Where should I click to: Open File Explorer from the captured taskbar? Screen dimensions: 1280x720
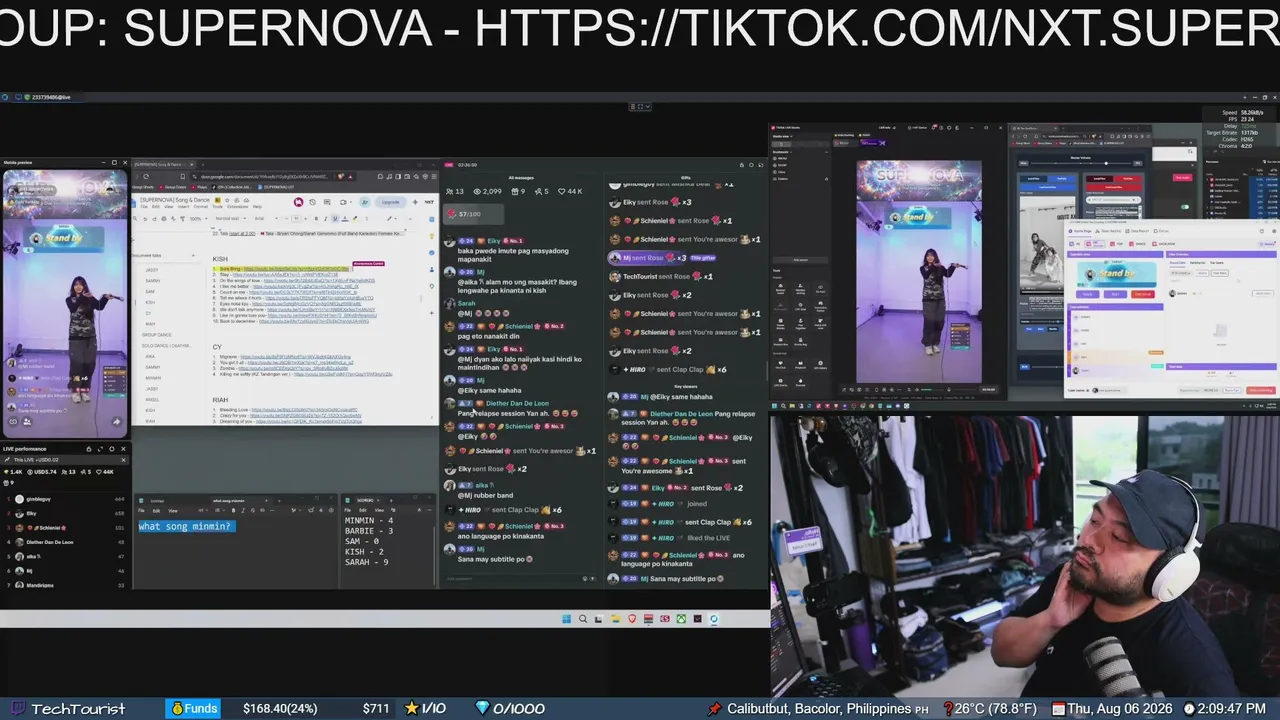pos(616,619)
